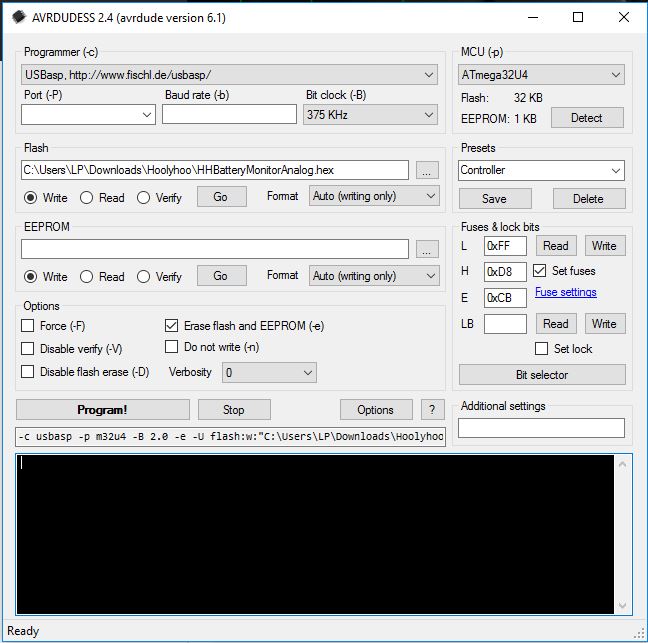Viewport: 648px width, 643px height.
Task: Open MCU ATmega32U4 dropdown
Action: pos(541,75)
